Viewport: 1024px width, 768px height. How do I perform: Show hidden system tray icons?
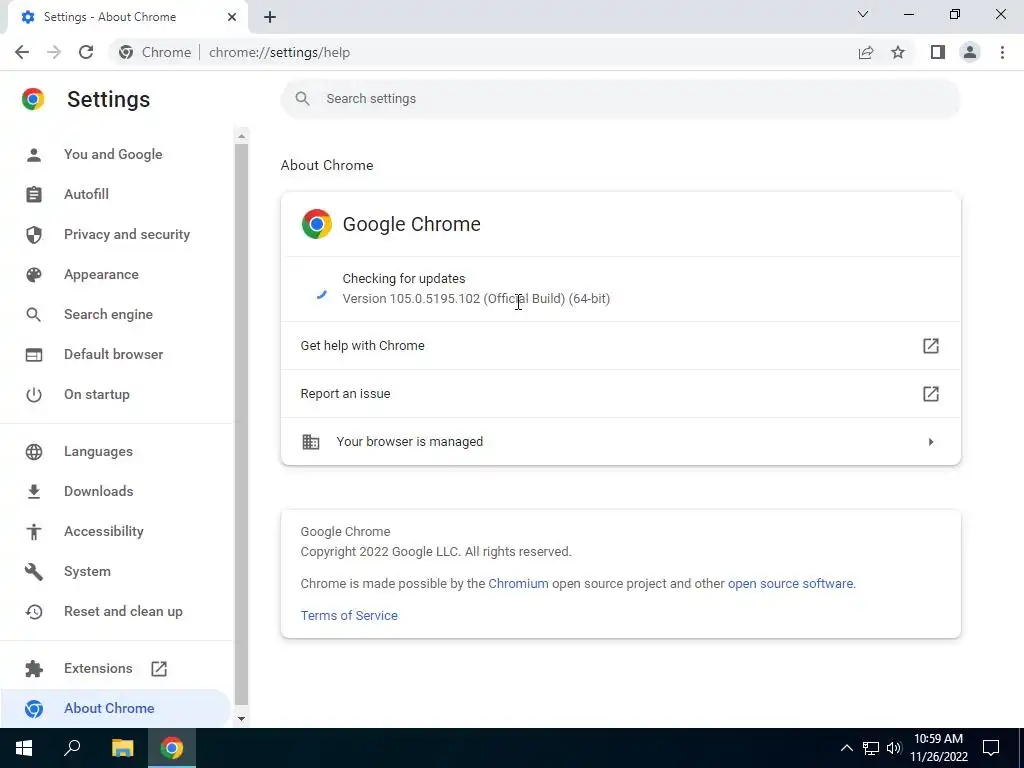(846, 748)
